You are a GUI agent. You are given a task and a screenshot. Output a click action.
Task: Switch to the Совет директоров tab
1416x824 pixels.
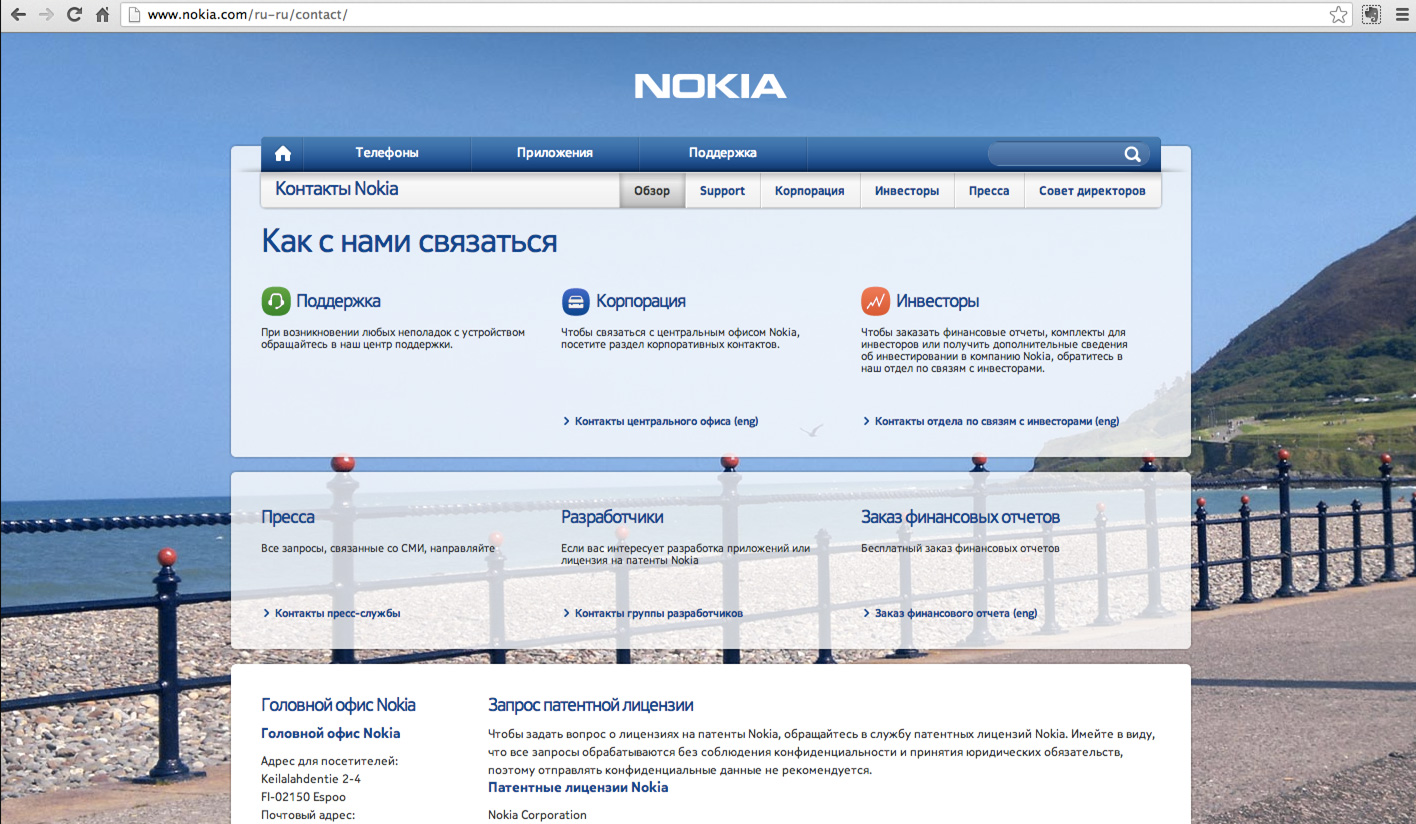[1092, 191]
